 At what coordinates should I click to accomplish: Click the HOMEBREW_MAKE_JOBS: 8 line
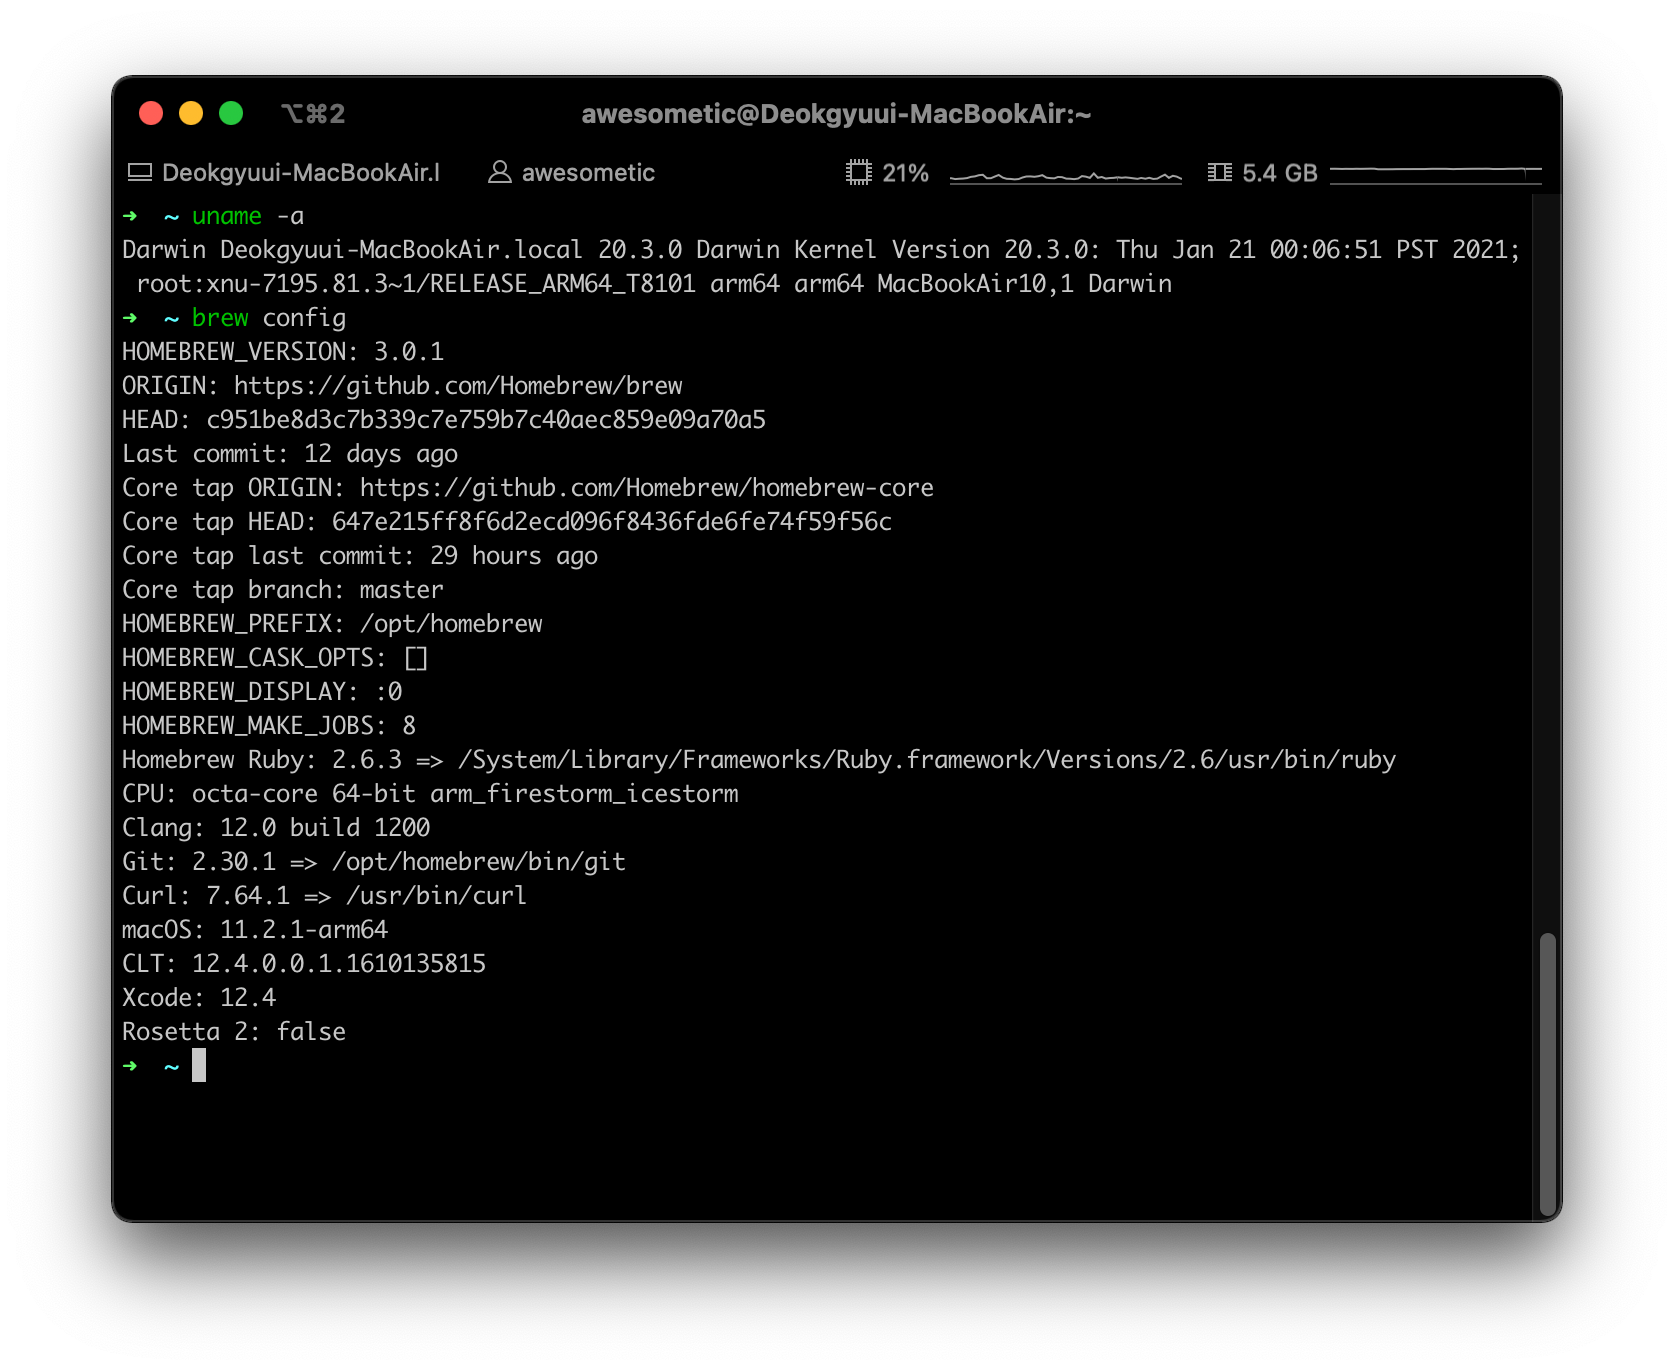point(269,726)
